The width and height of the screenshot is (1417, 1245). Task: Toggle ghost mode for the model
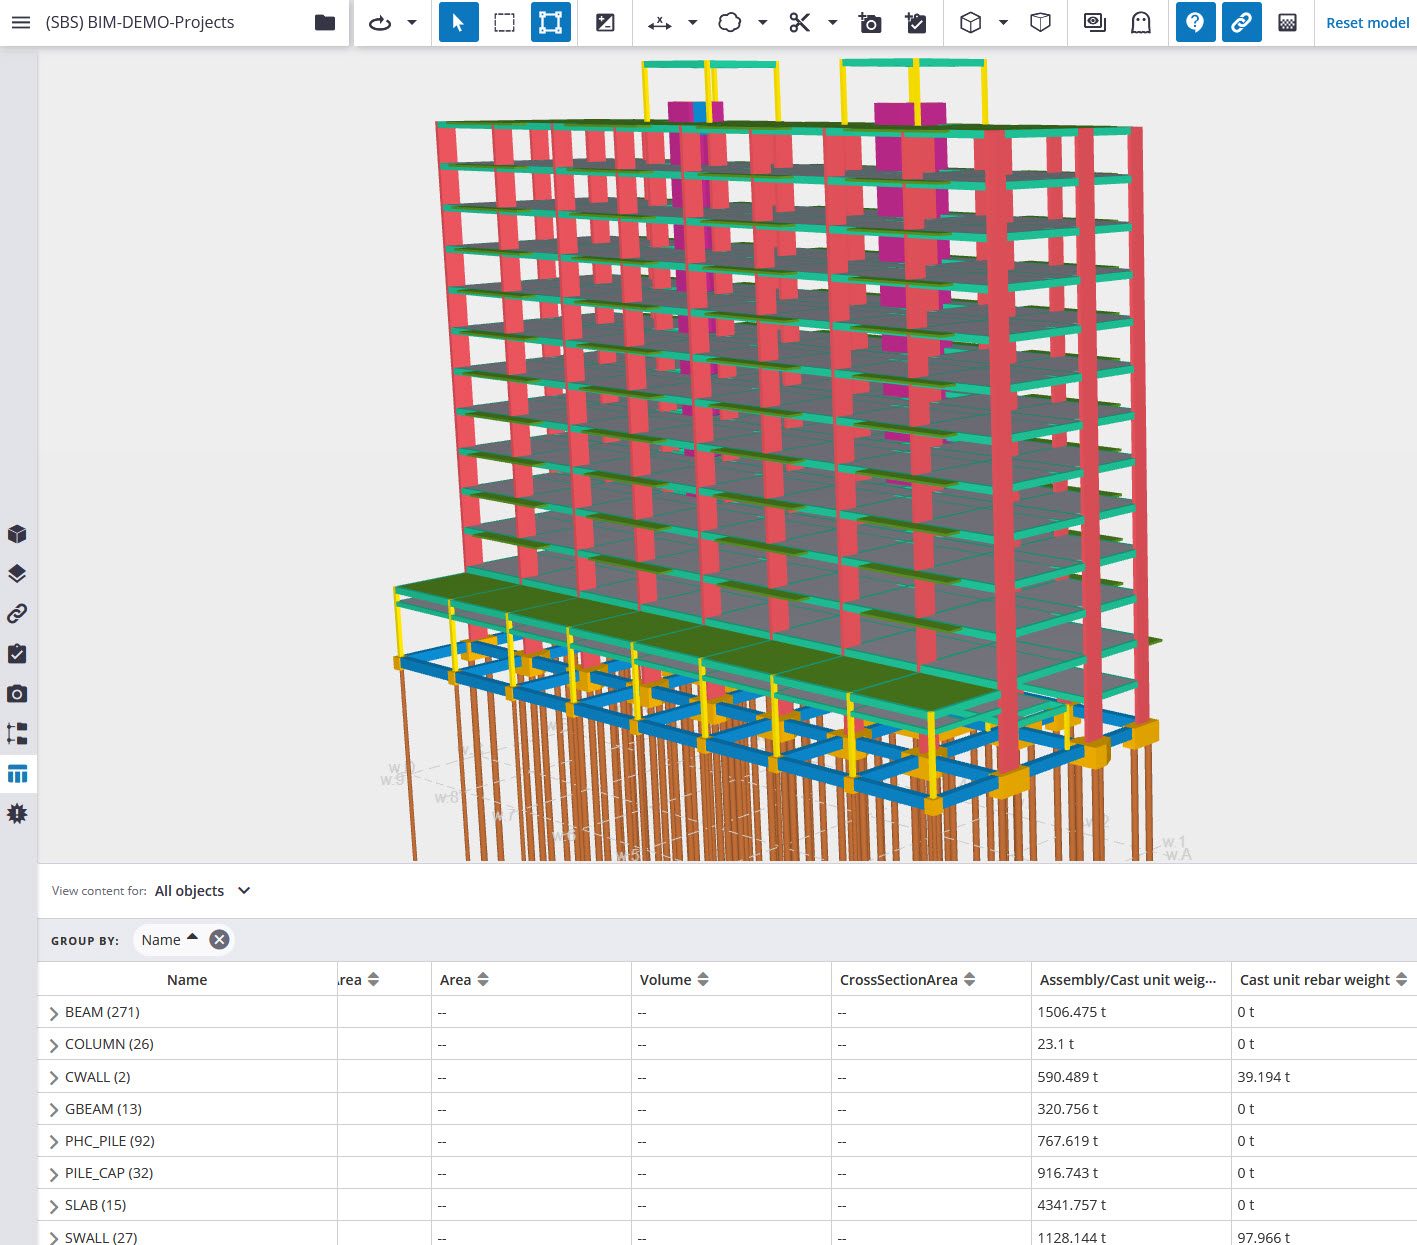(x=1141, y=22)
